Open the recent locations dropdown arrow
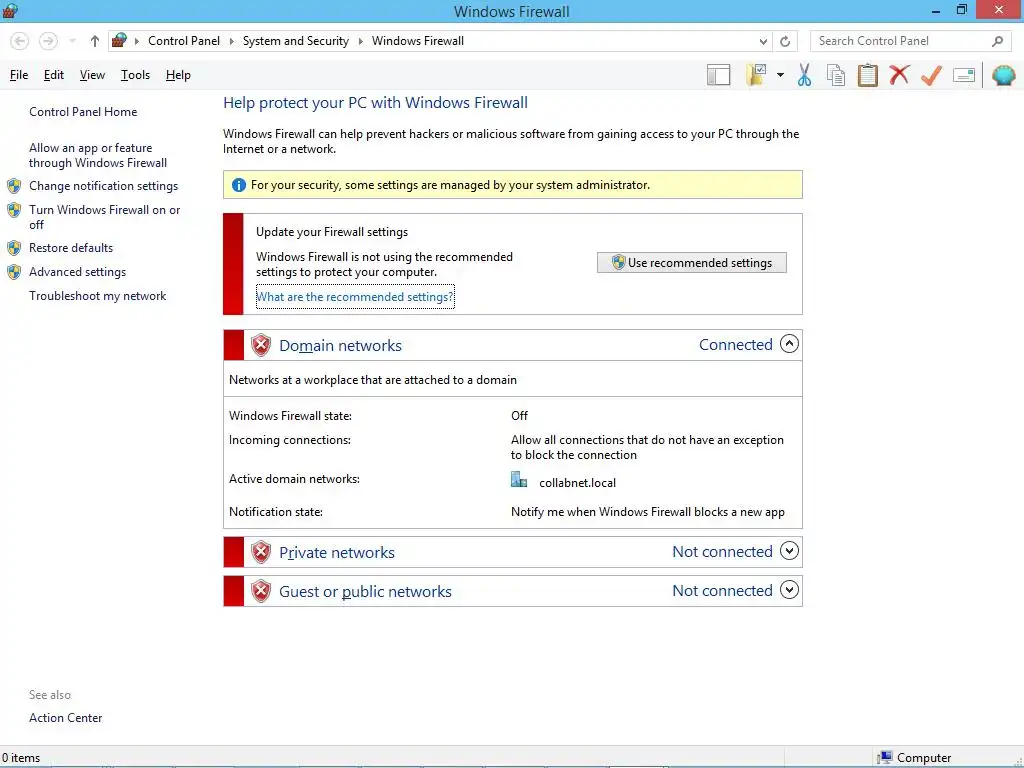The width and height of the screenshot is (1024, 768). [x=72, y=41]
